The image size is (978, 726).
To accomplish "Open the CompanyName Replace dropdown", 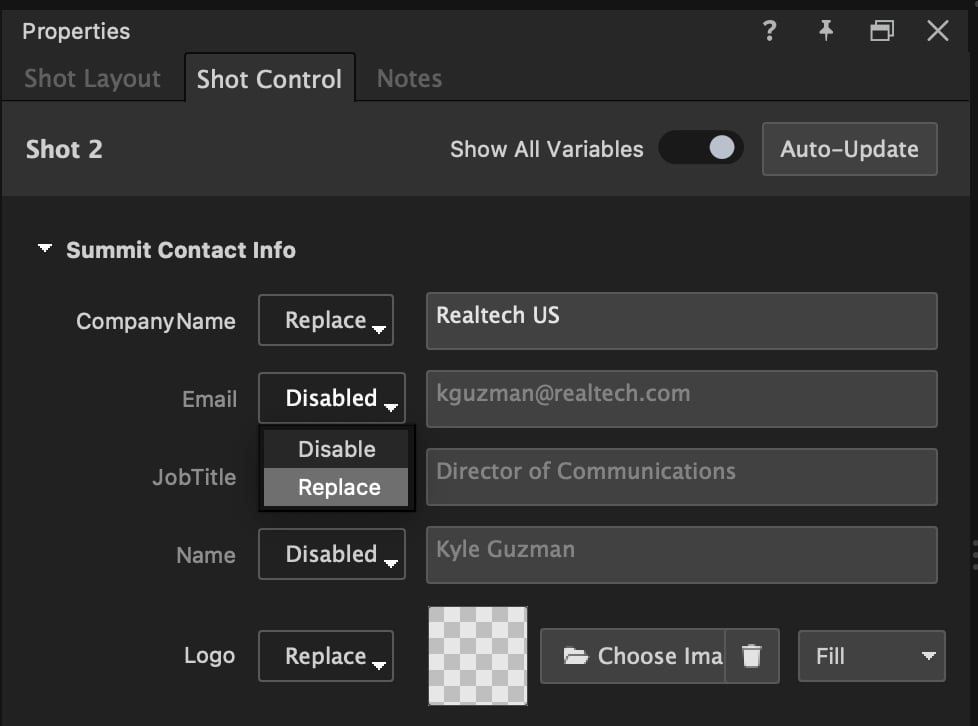I will pyautogui.click(x=326, y=320).
